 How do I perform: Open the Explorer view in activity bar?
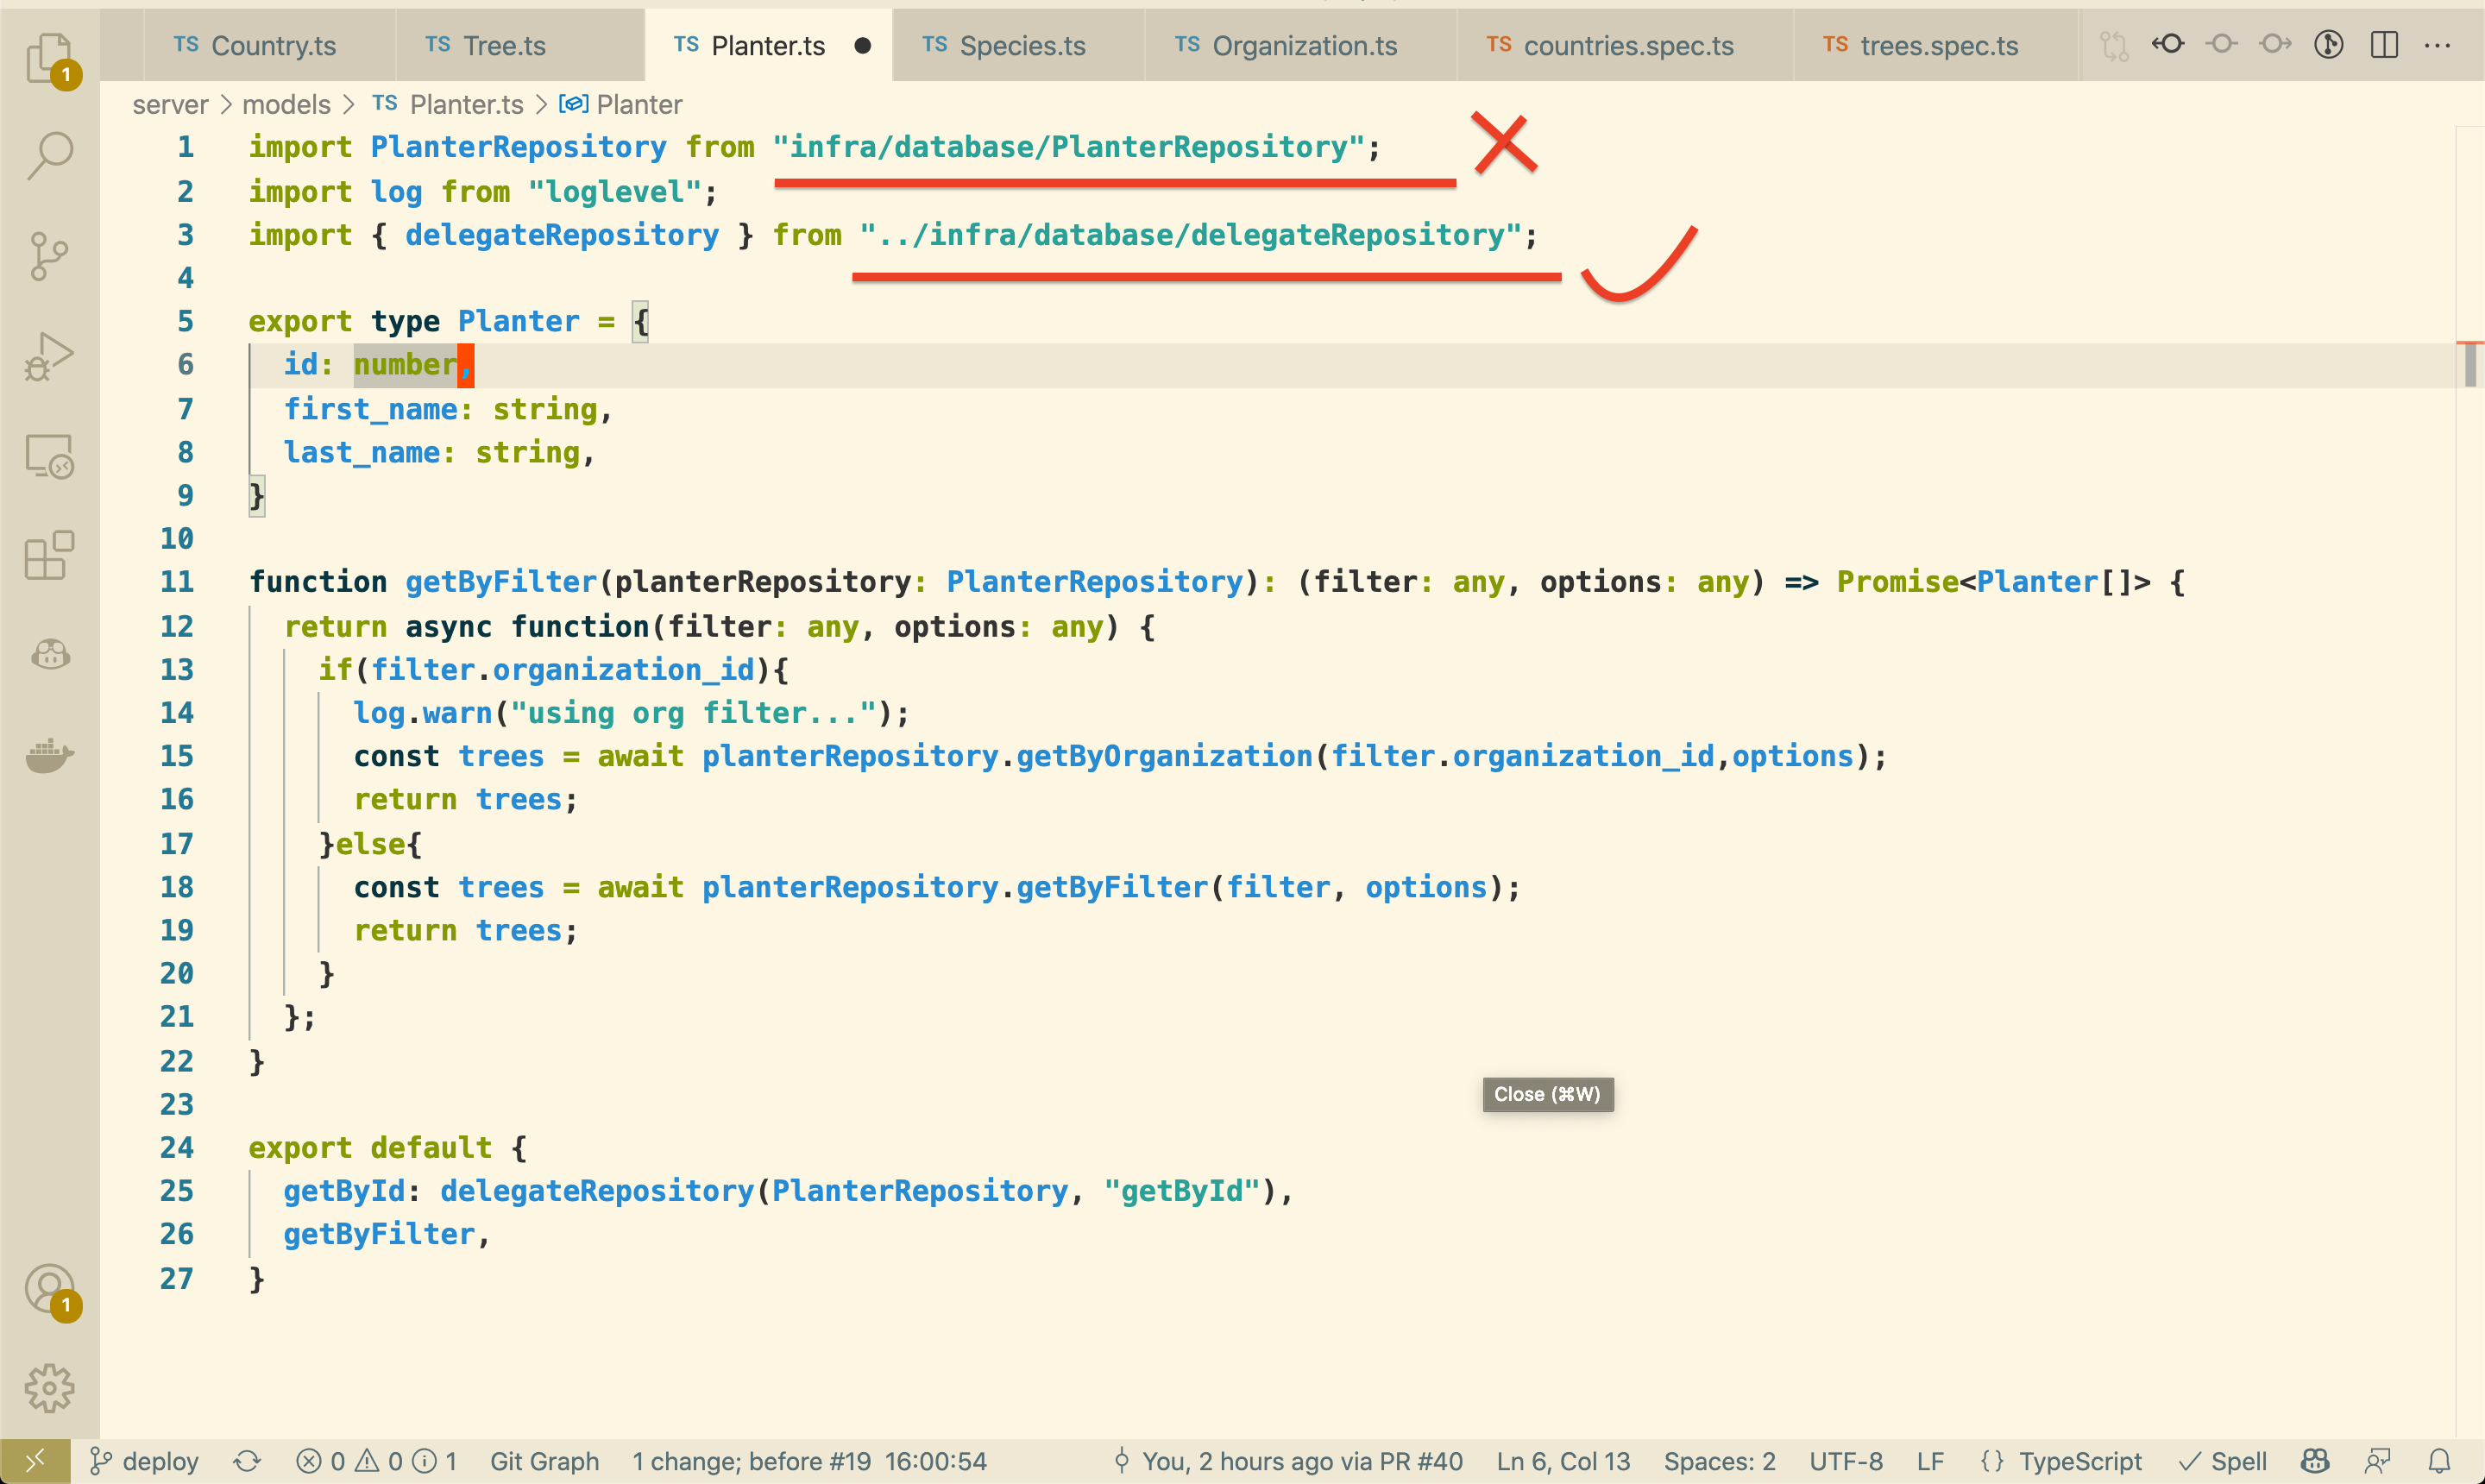pyautogui.click(x=50, y=58)
